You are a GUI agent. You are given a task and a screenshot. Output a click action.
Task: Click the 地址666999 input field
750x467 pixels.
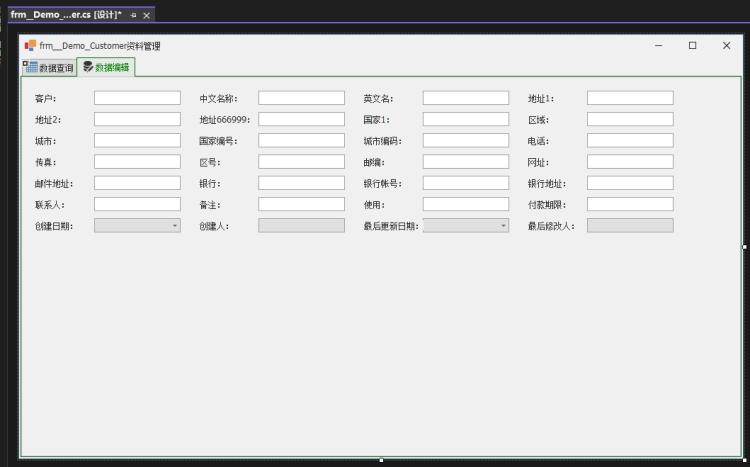(301, 119)
